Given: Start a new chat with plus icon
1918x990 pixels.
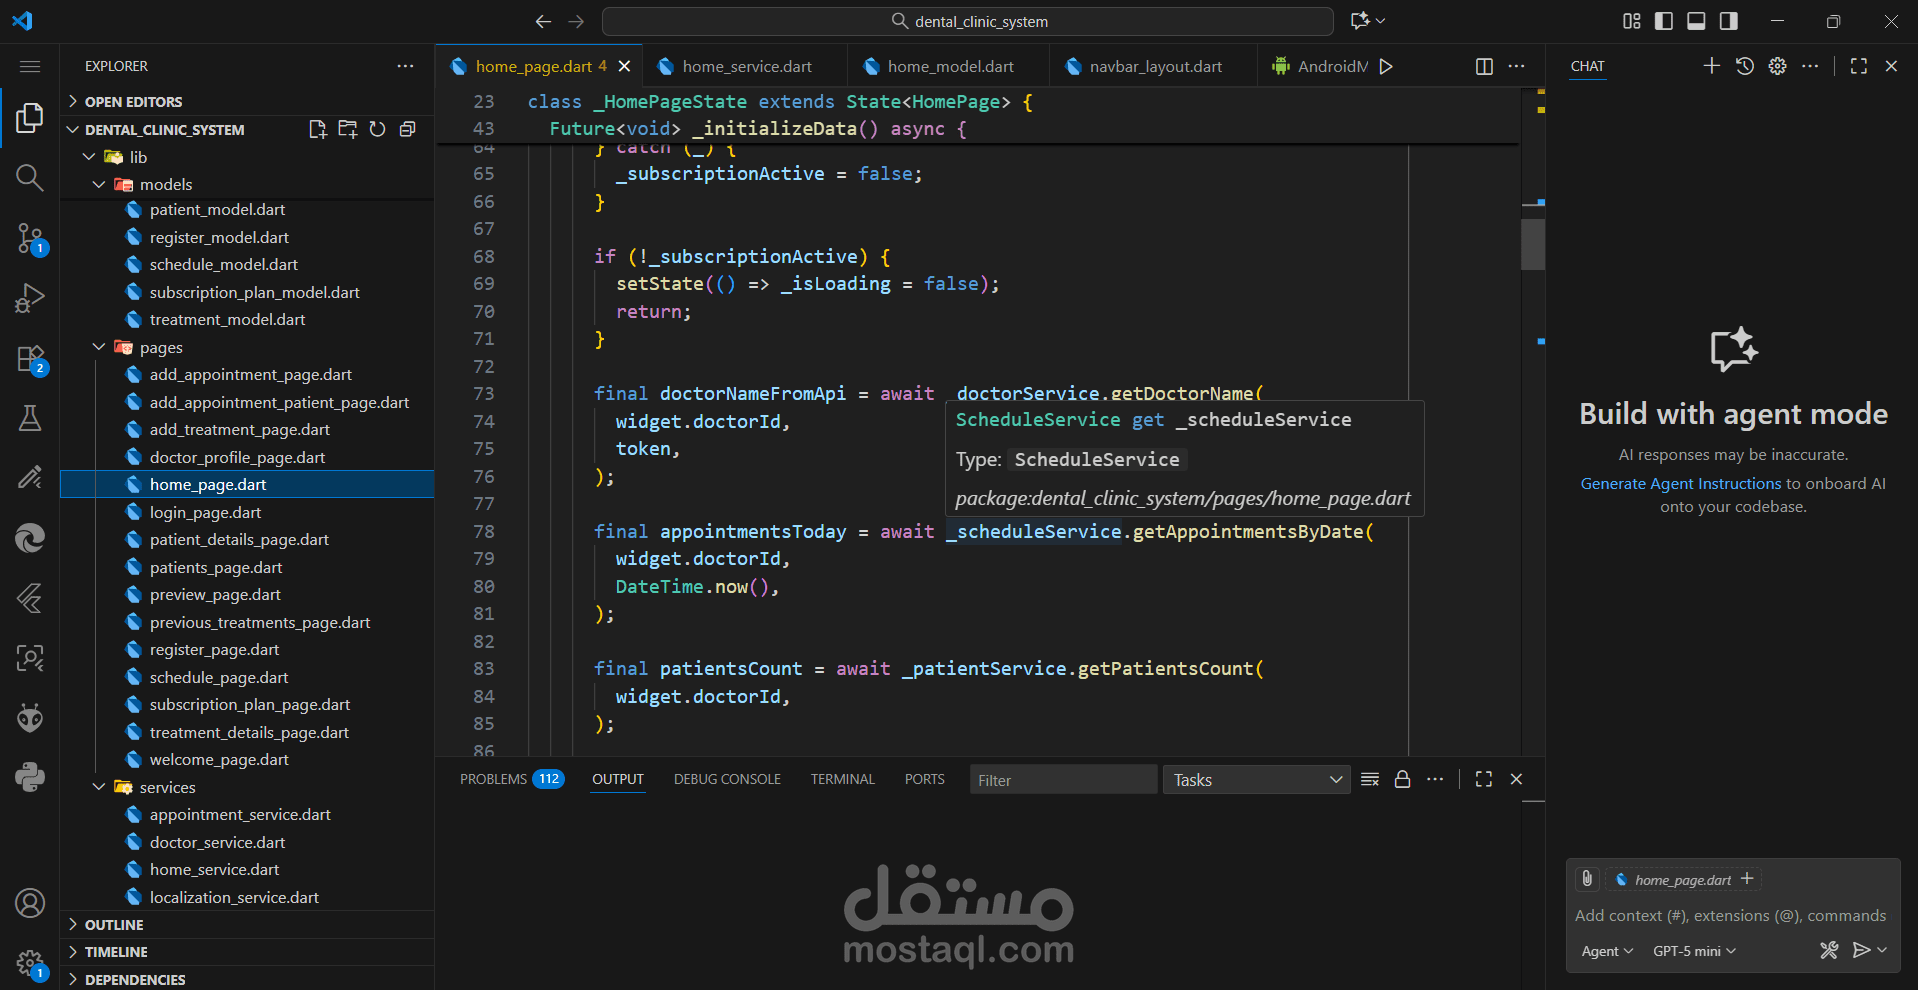Looking at the screenshot, I should tap(1712, 66).
